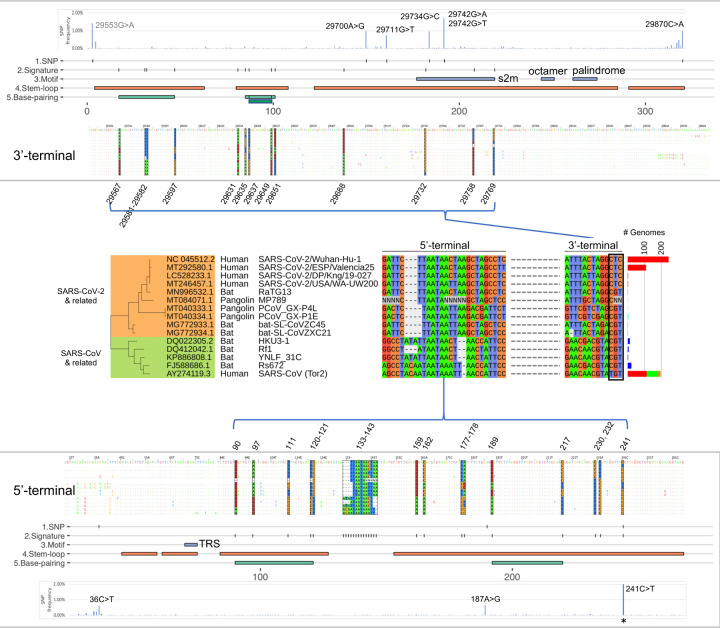Viewport: 720px width, 628px height.
Task: Click accession MN996532.1
Action: [x=190, y=292]
